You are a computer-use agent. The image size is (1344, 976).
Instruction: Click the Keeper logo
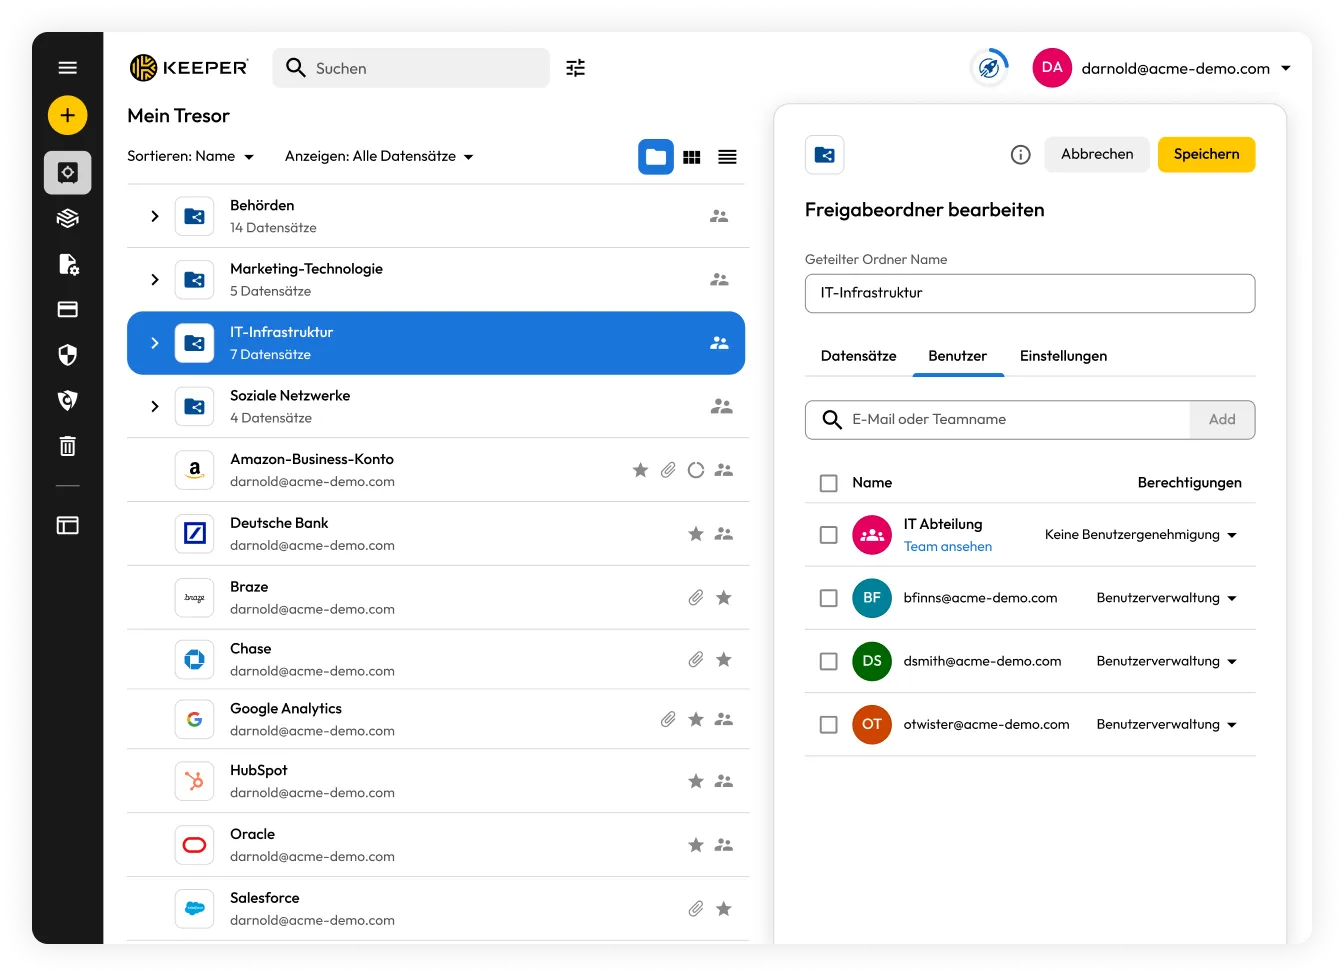188,67
